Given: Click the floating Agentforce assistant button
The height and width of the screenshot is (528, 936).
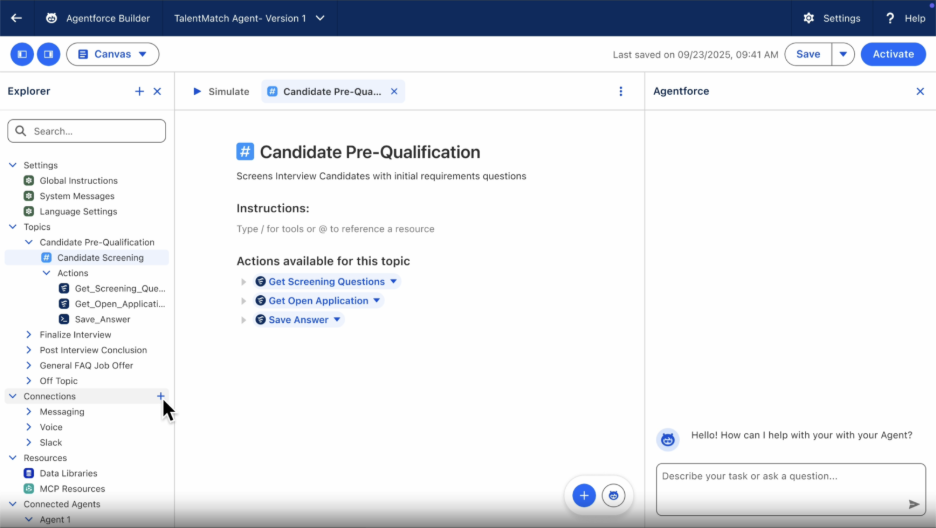Looking at the screenshot, I should pyautogui.click(x=613, y=495).
